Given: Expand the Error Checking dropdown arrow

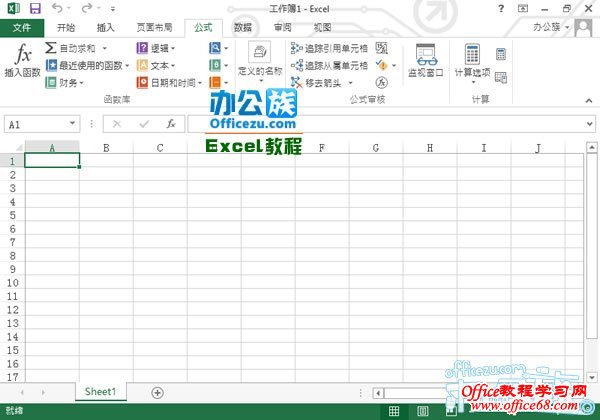Looking at the screenshot, I should pyautogui.click(x=394, y=65).
